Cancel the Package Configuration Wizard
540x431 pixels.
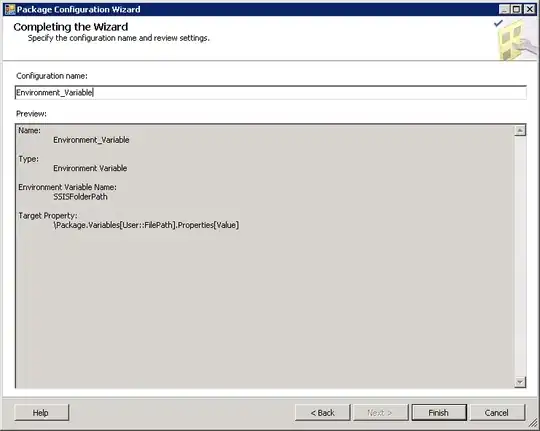coord(497,412)
